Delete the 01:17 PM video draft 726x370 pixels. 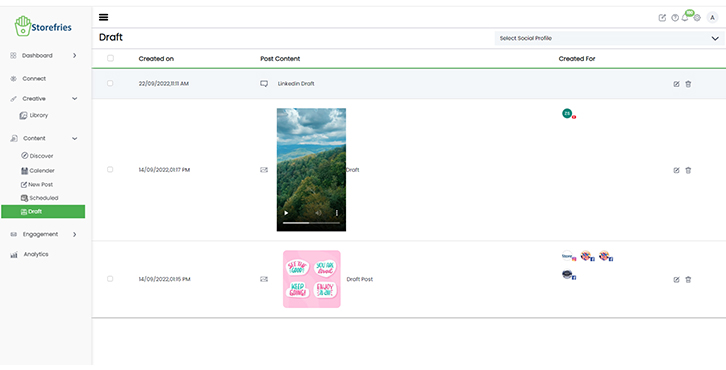pos(688,170)
